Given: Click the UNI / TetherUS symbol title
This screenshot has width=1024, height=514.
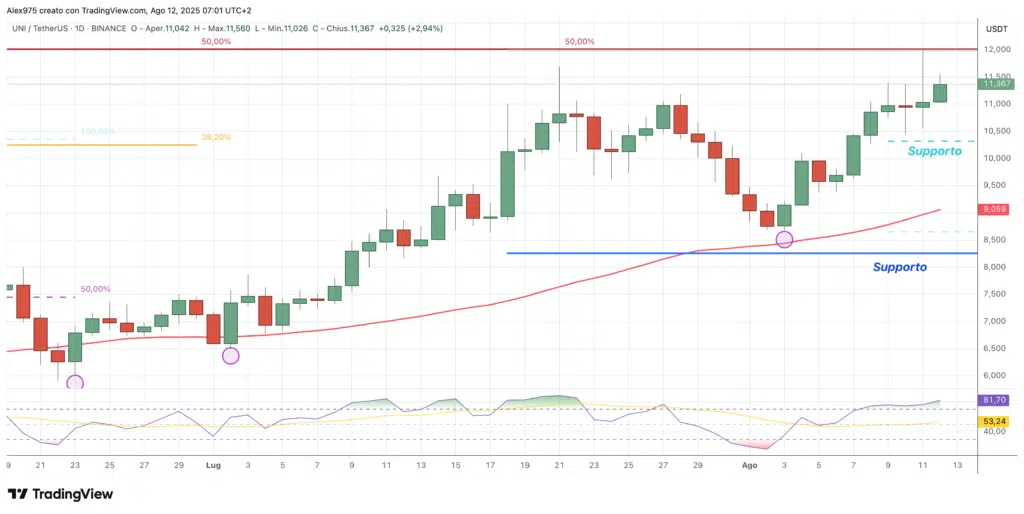Looking at the screenshot, I should coord(48,29).
